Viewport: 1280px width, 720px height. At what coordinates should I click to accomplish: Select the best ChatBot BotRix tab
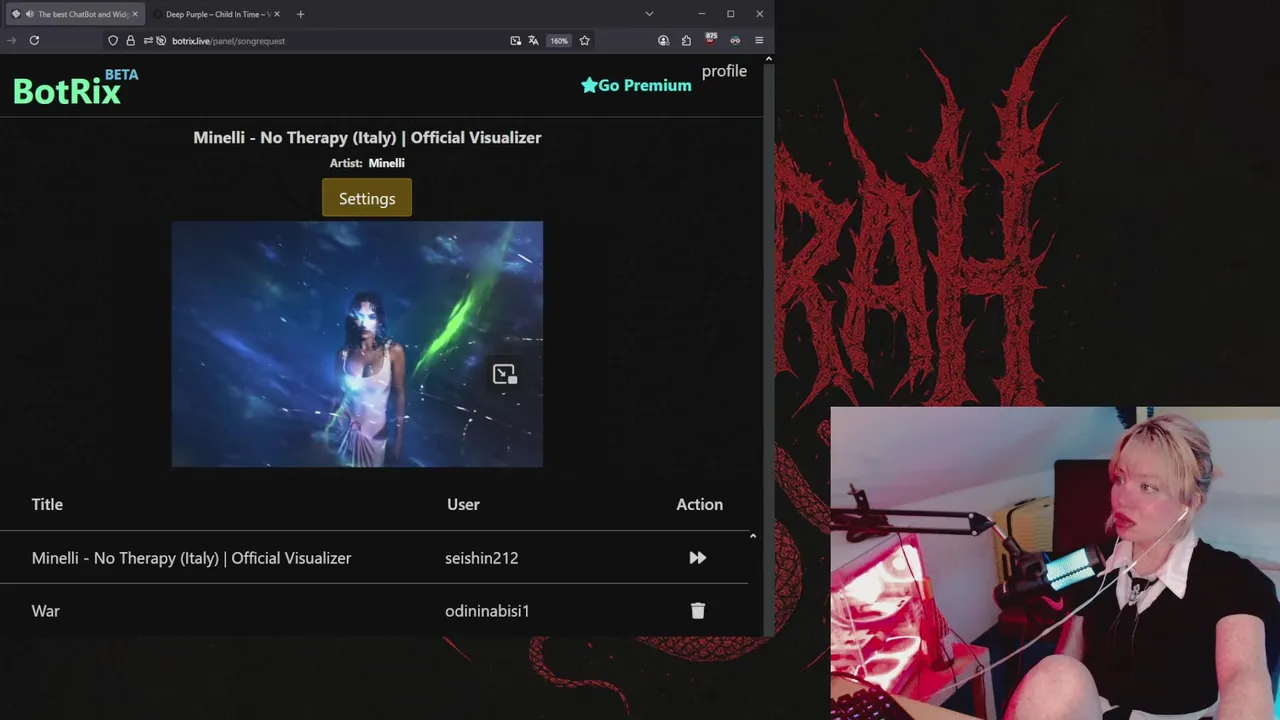tap(75, 14)
